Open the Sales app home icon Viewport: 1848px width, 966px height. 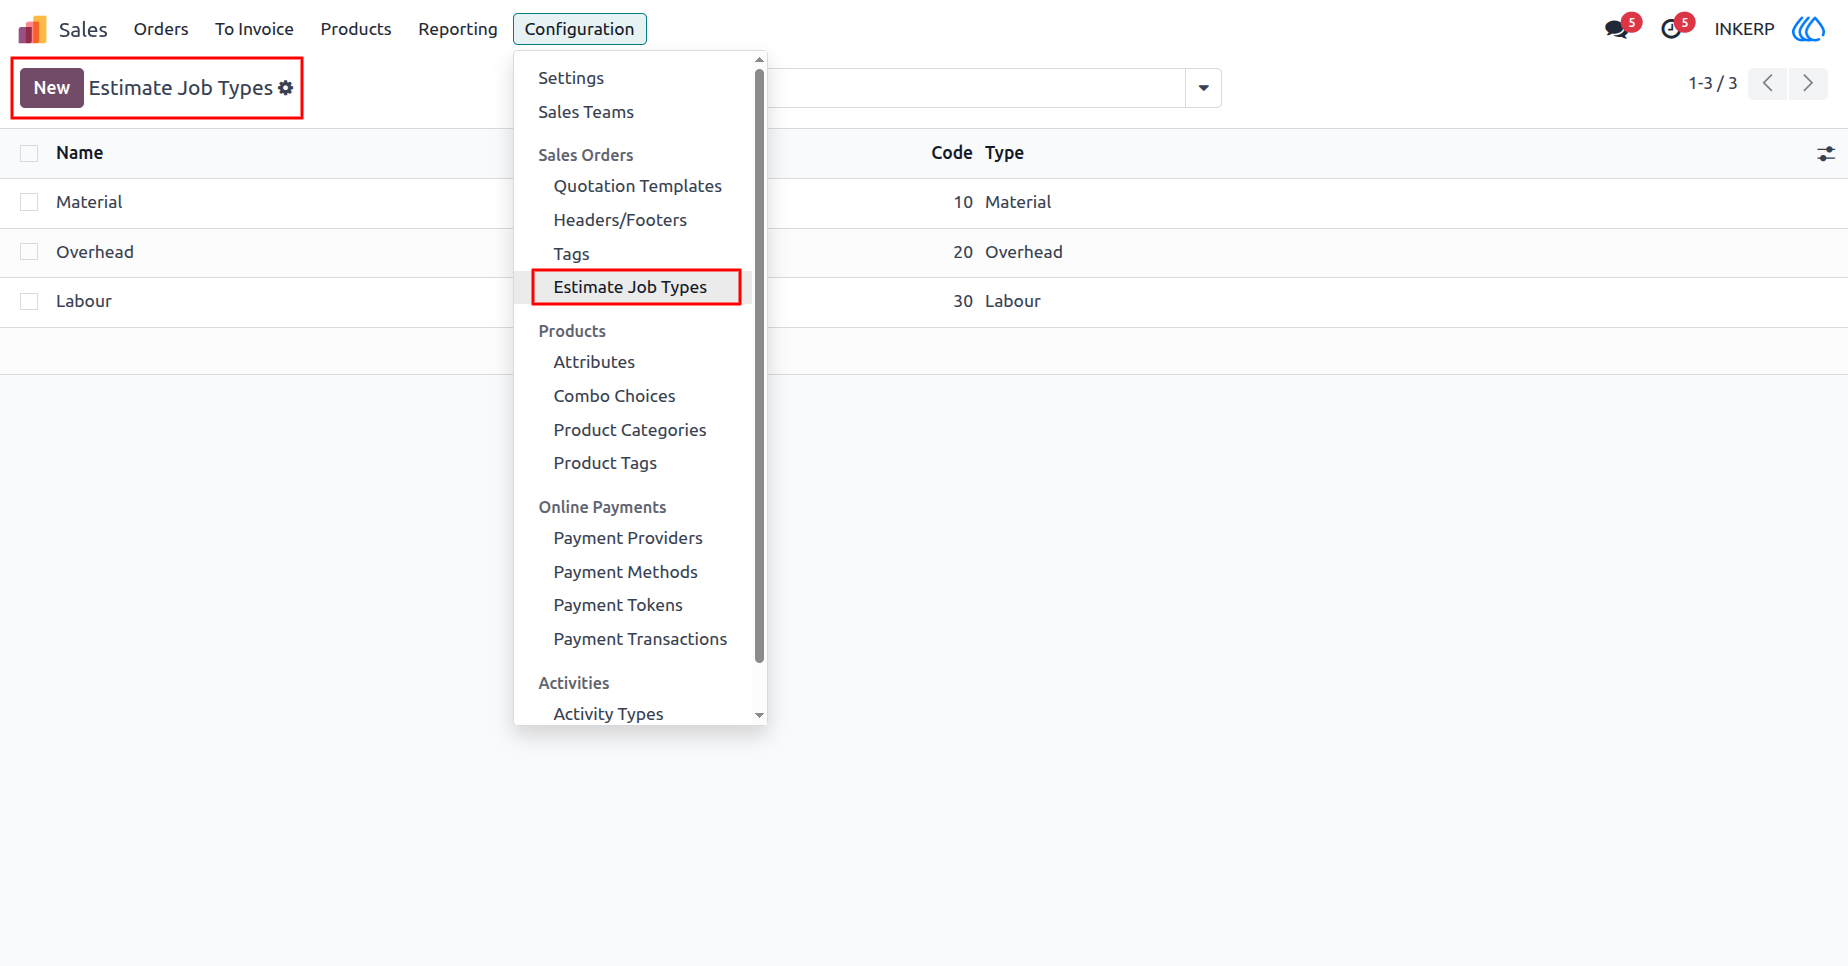pyautogui.click(x=32, y=29)
